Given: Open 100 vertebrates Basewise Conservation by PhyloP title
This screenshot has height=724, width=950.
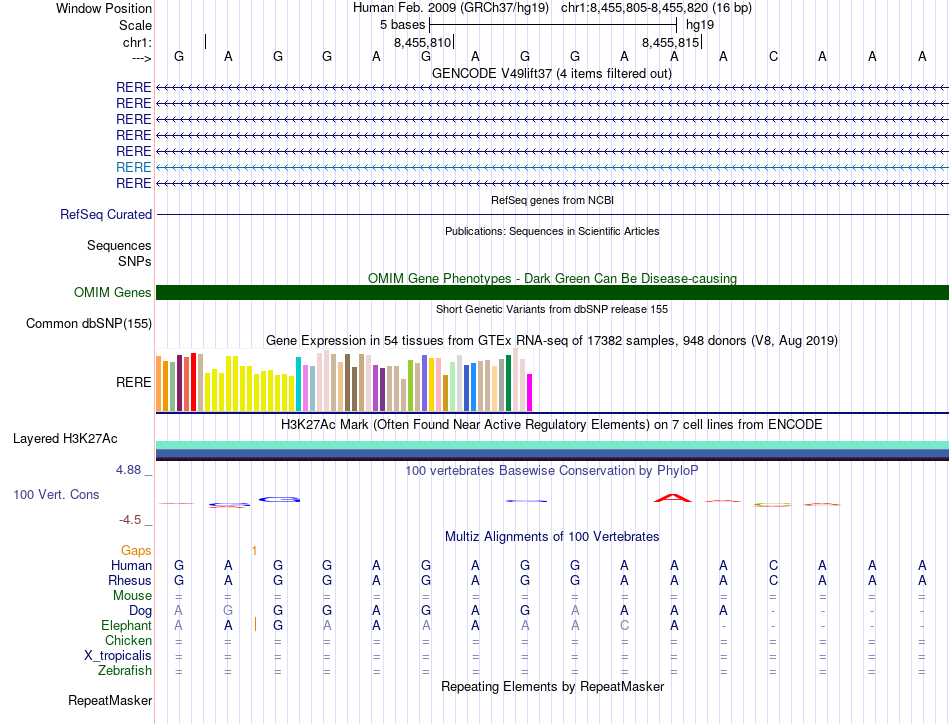Looking at the screenshot, I should tap(552, 470).
